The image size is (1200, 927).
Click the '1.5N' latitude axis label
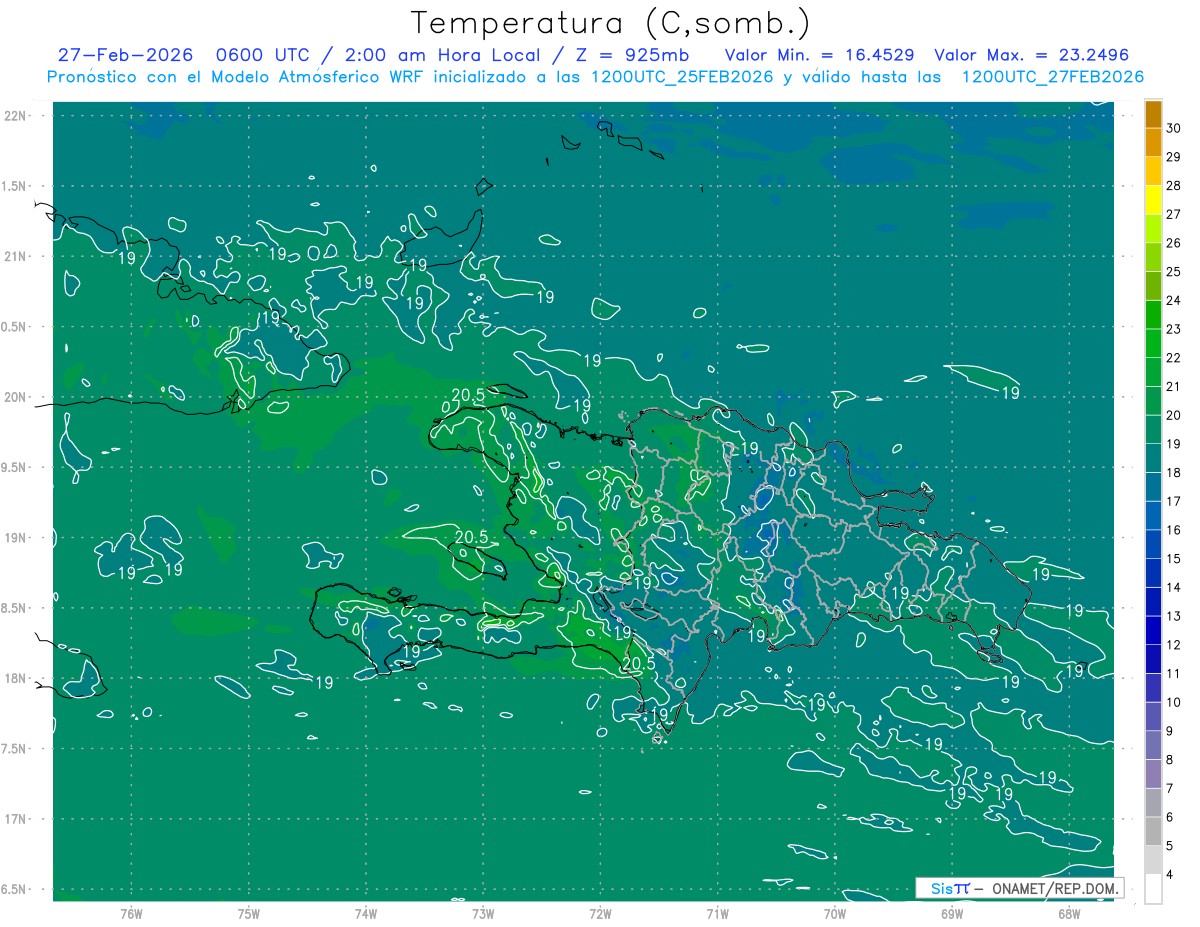tap(14, 186)
